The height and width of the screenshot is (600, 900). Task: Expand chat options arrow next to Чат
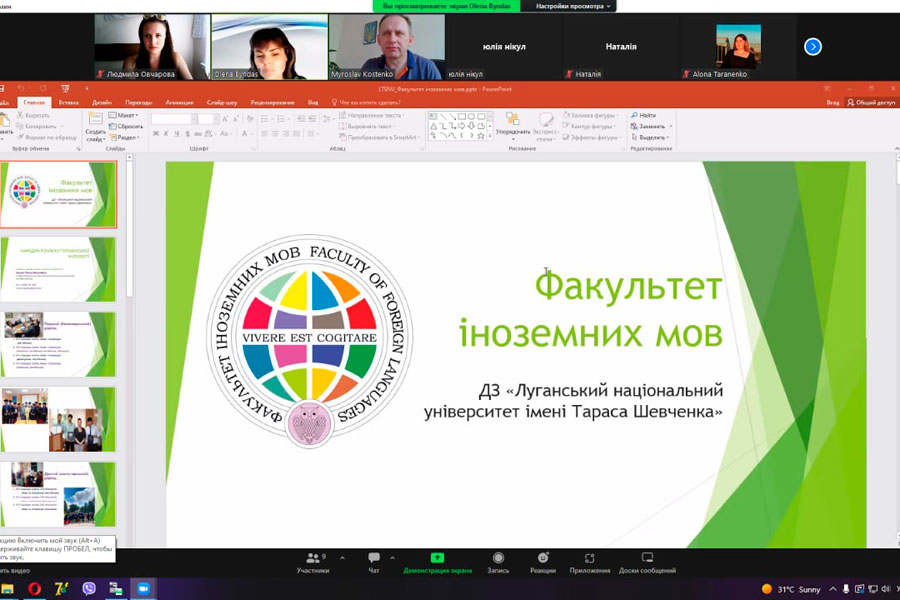(393, 558)
